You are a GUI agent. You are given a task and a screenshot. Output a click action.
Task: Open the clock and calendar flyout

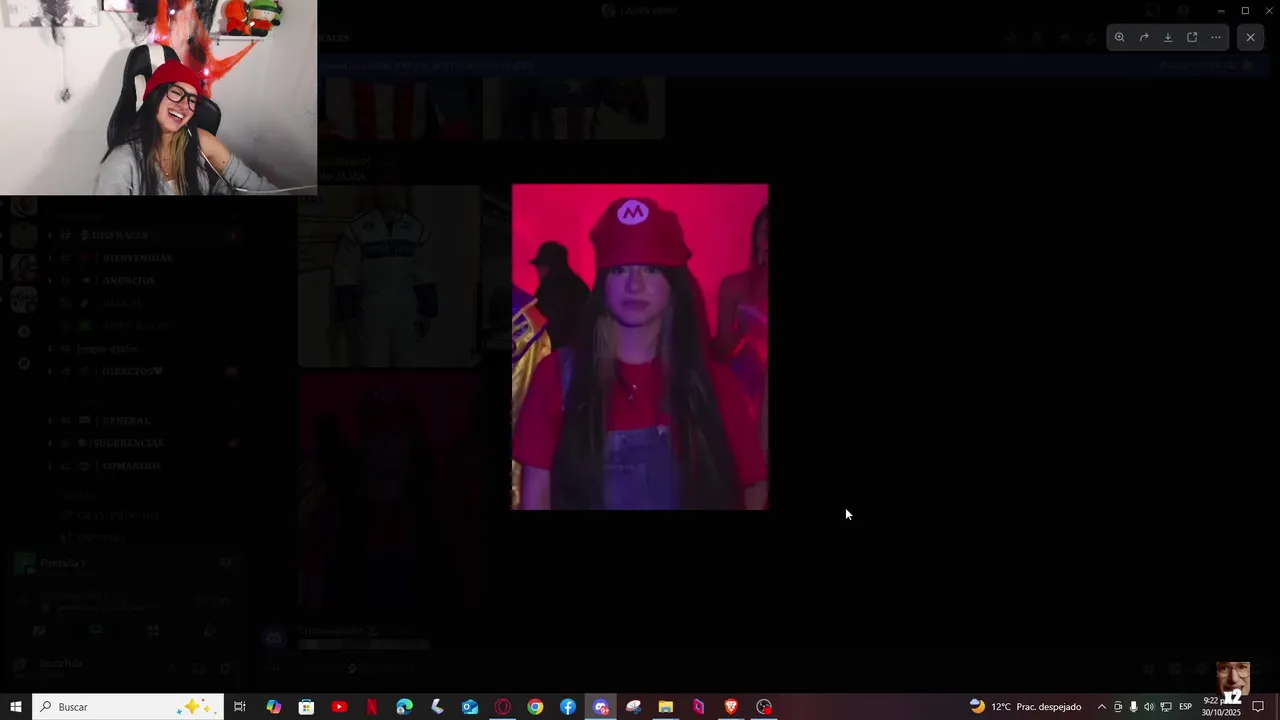click(1221, 707)
